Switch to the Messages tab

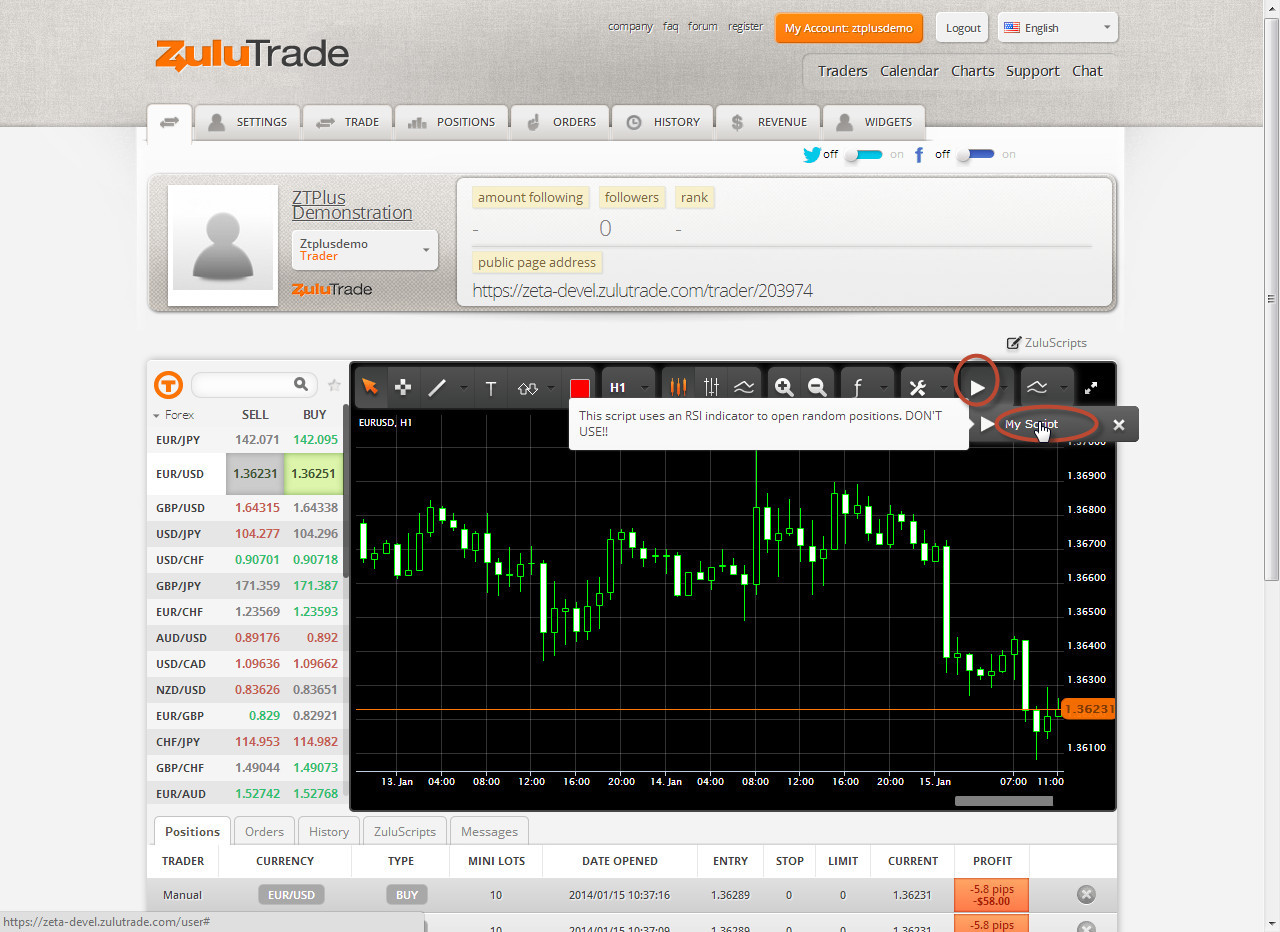(489, 831)
